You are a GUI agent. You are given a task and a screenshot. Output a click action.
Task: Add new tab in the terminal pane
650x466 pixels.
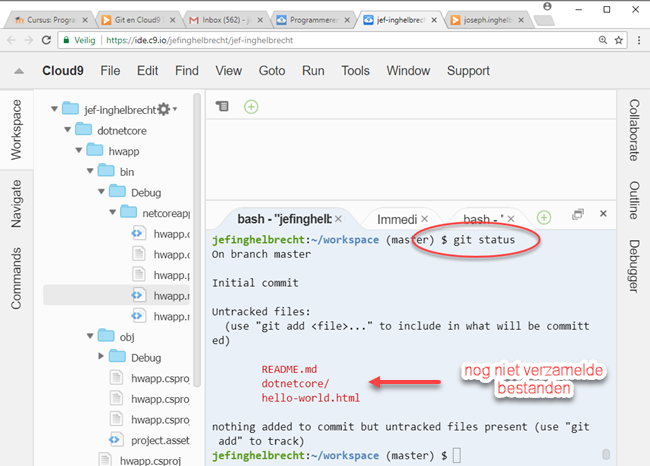coord(544,217)
